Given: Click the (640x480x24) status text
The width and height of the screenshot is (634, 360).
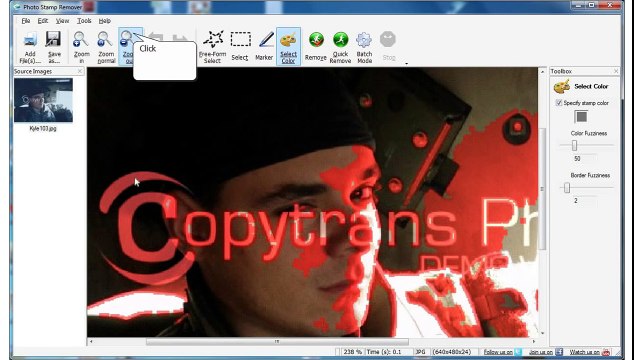Looking at the screenshot, I should (452, 352).
